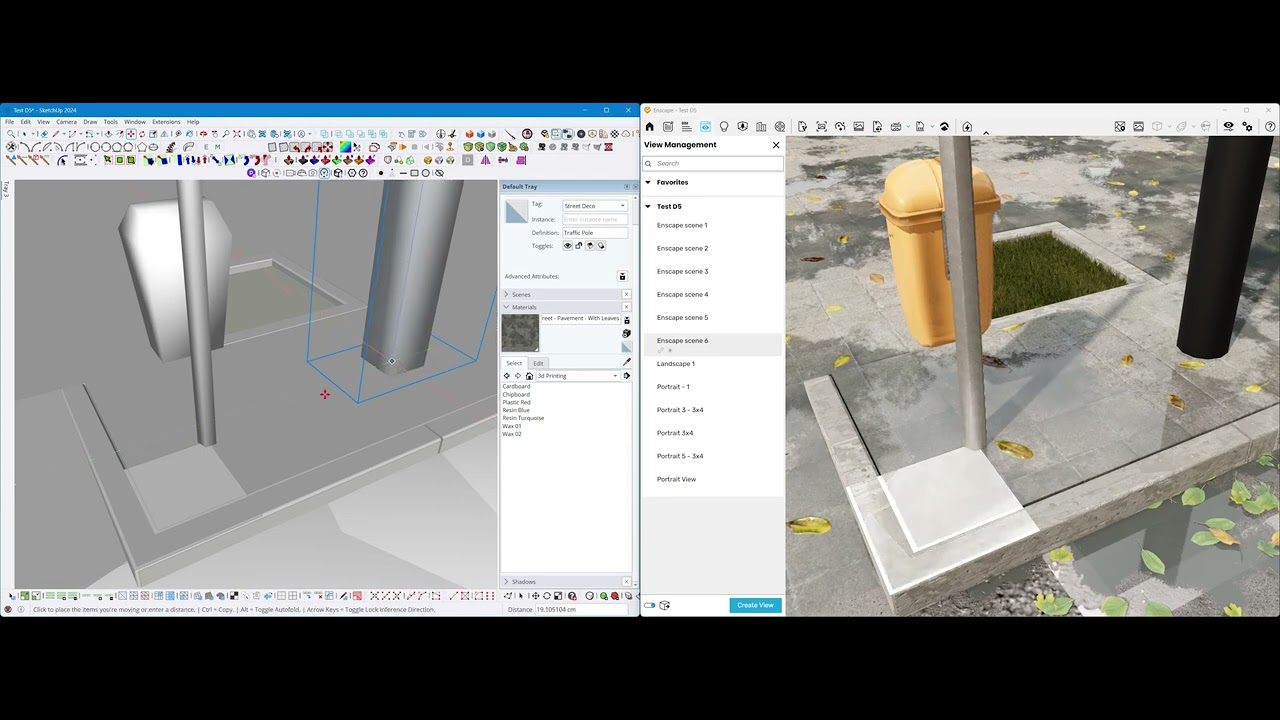Click the material eyedropper sample tool
Screen dimensions: 1280x720
pyautogui.click(x=627, y=362)
